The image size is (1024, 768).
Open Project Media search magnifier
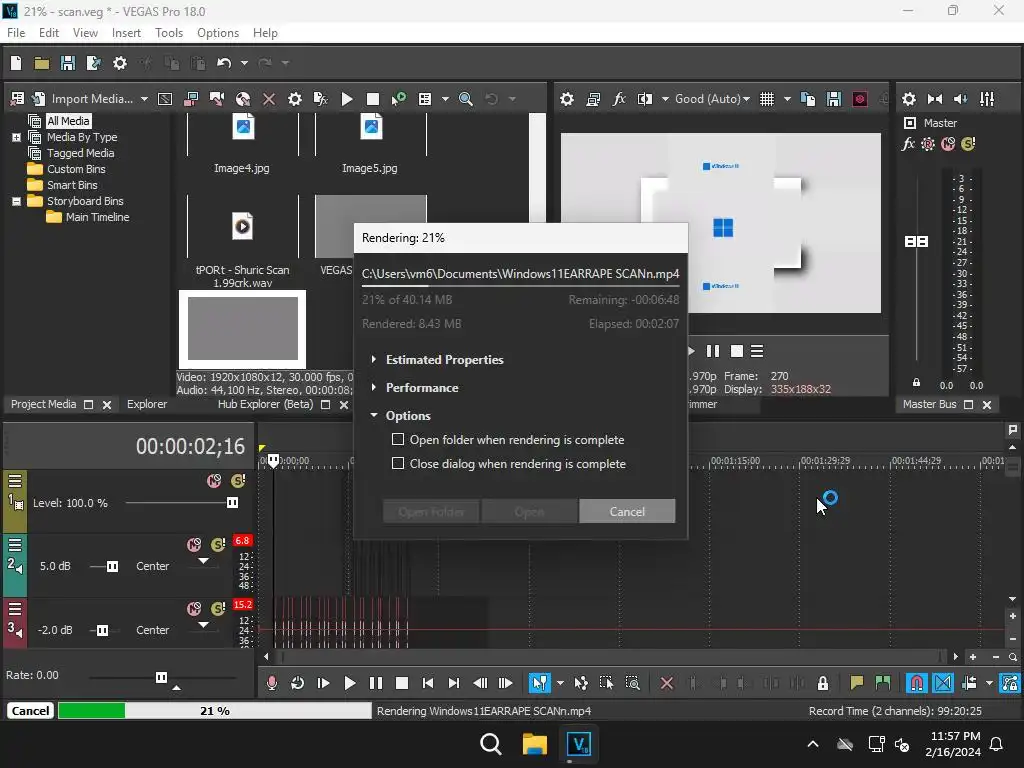(x=466, y=99)
